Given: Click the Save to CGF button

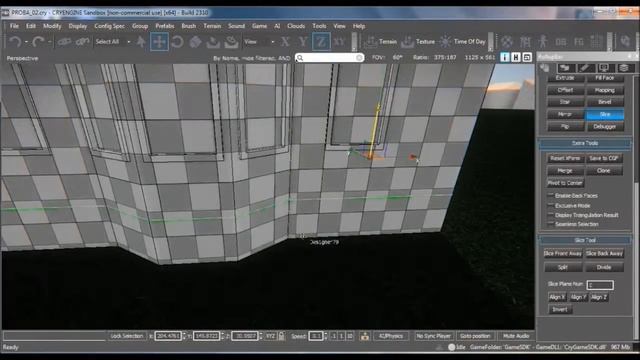Looking at the screenshot, I should (x=604, y=158).
